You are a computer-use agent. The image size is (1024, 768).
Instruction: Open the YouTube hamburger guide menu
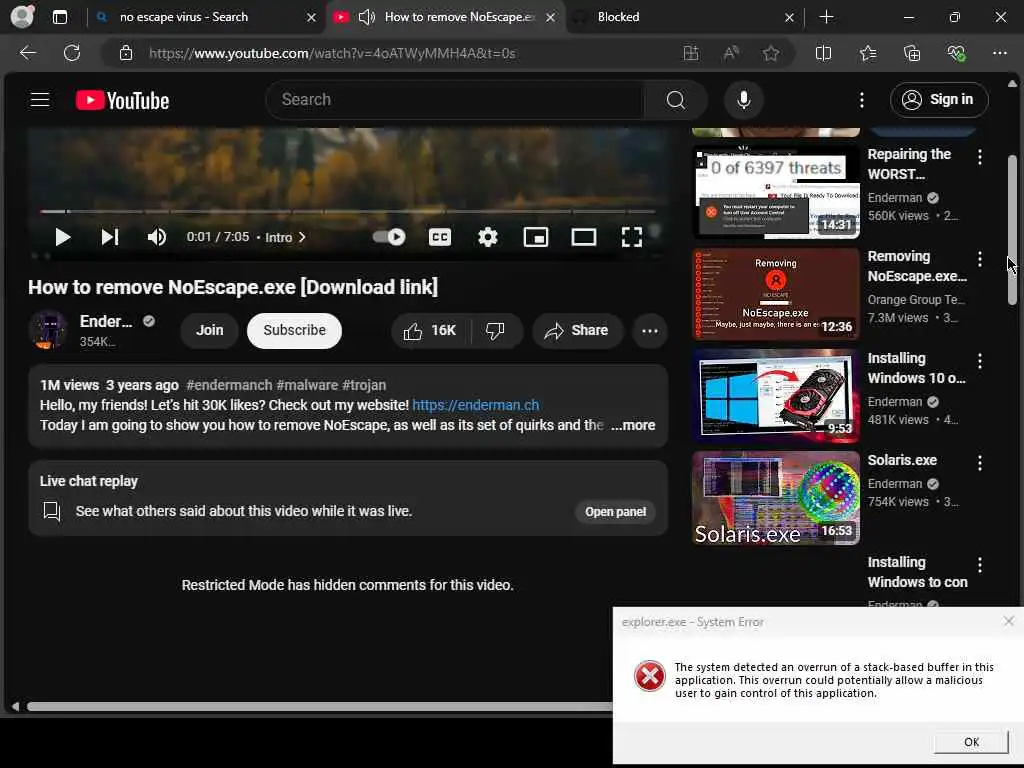40,100
